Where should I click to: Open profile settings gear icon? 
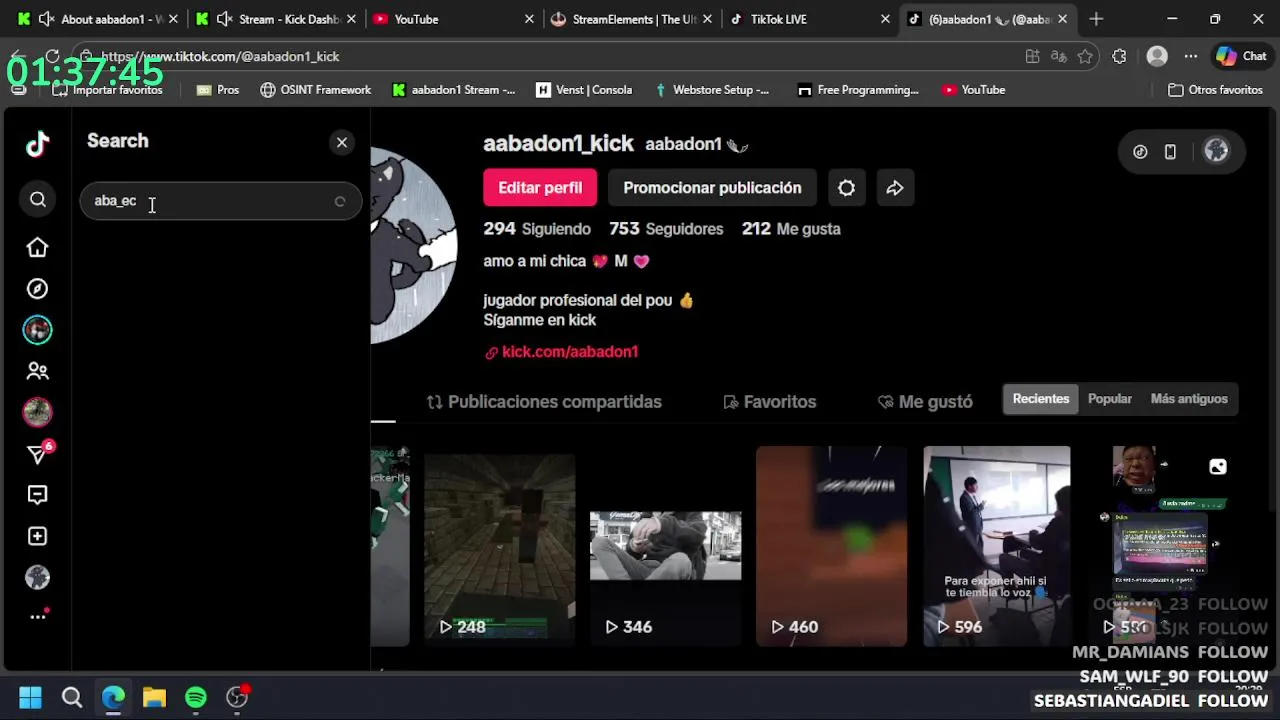846,188
